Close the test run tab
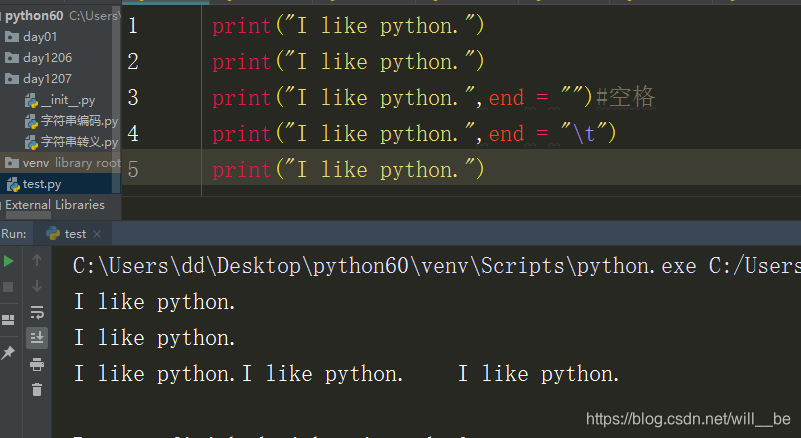This screenshot has width=801, height=438. 97,234
